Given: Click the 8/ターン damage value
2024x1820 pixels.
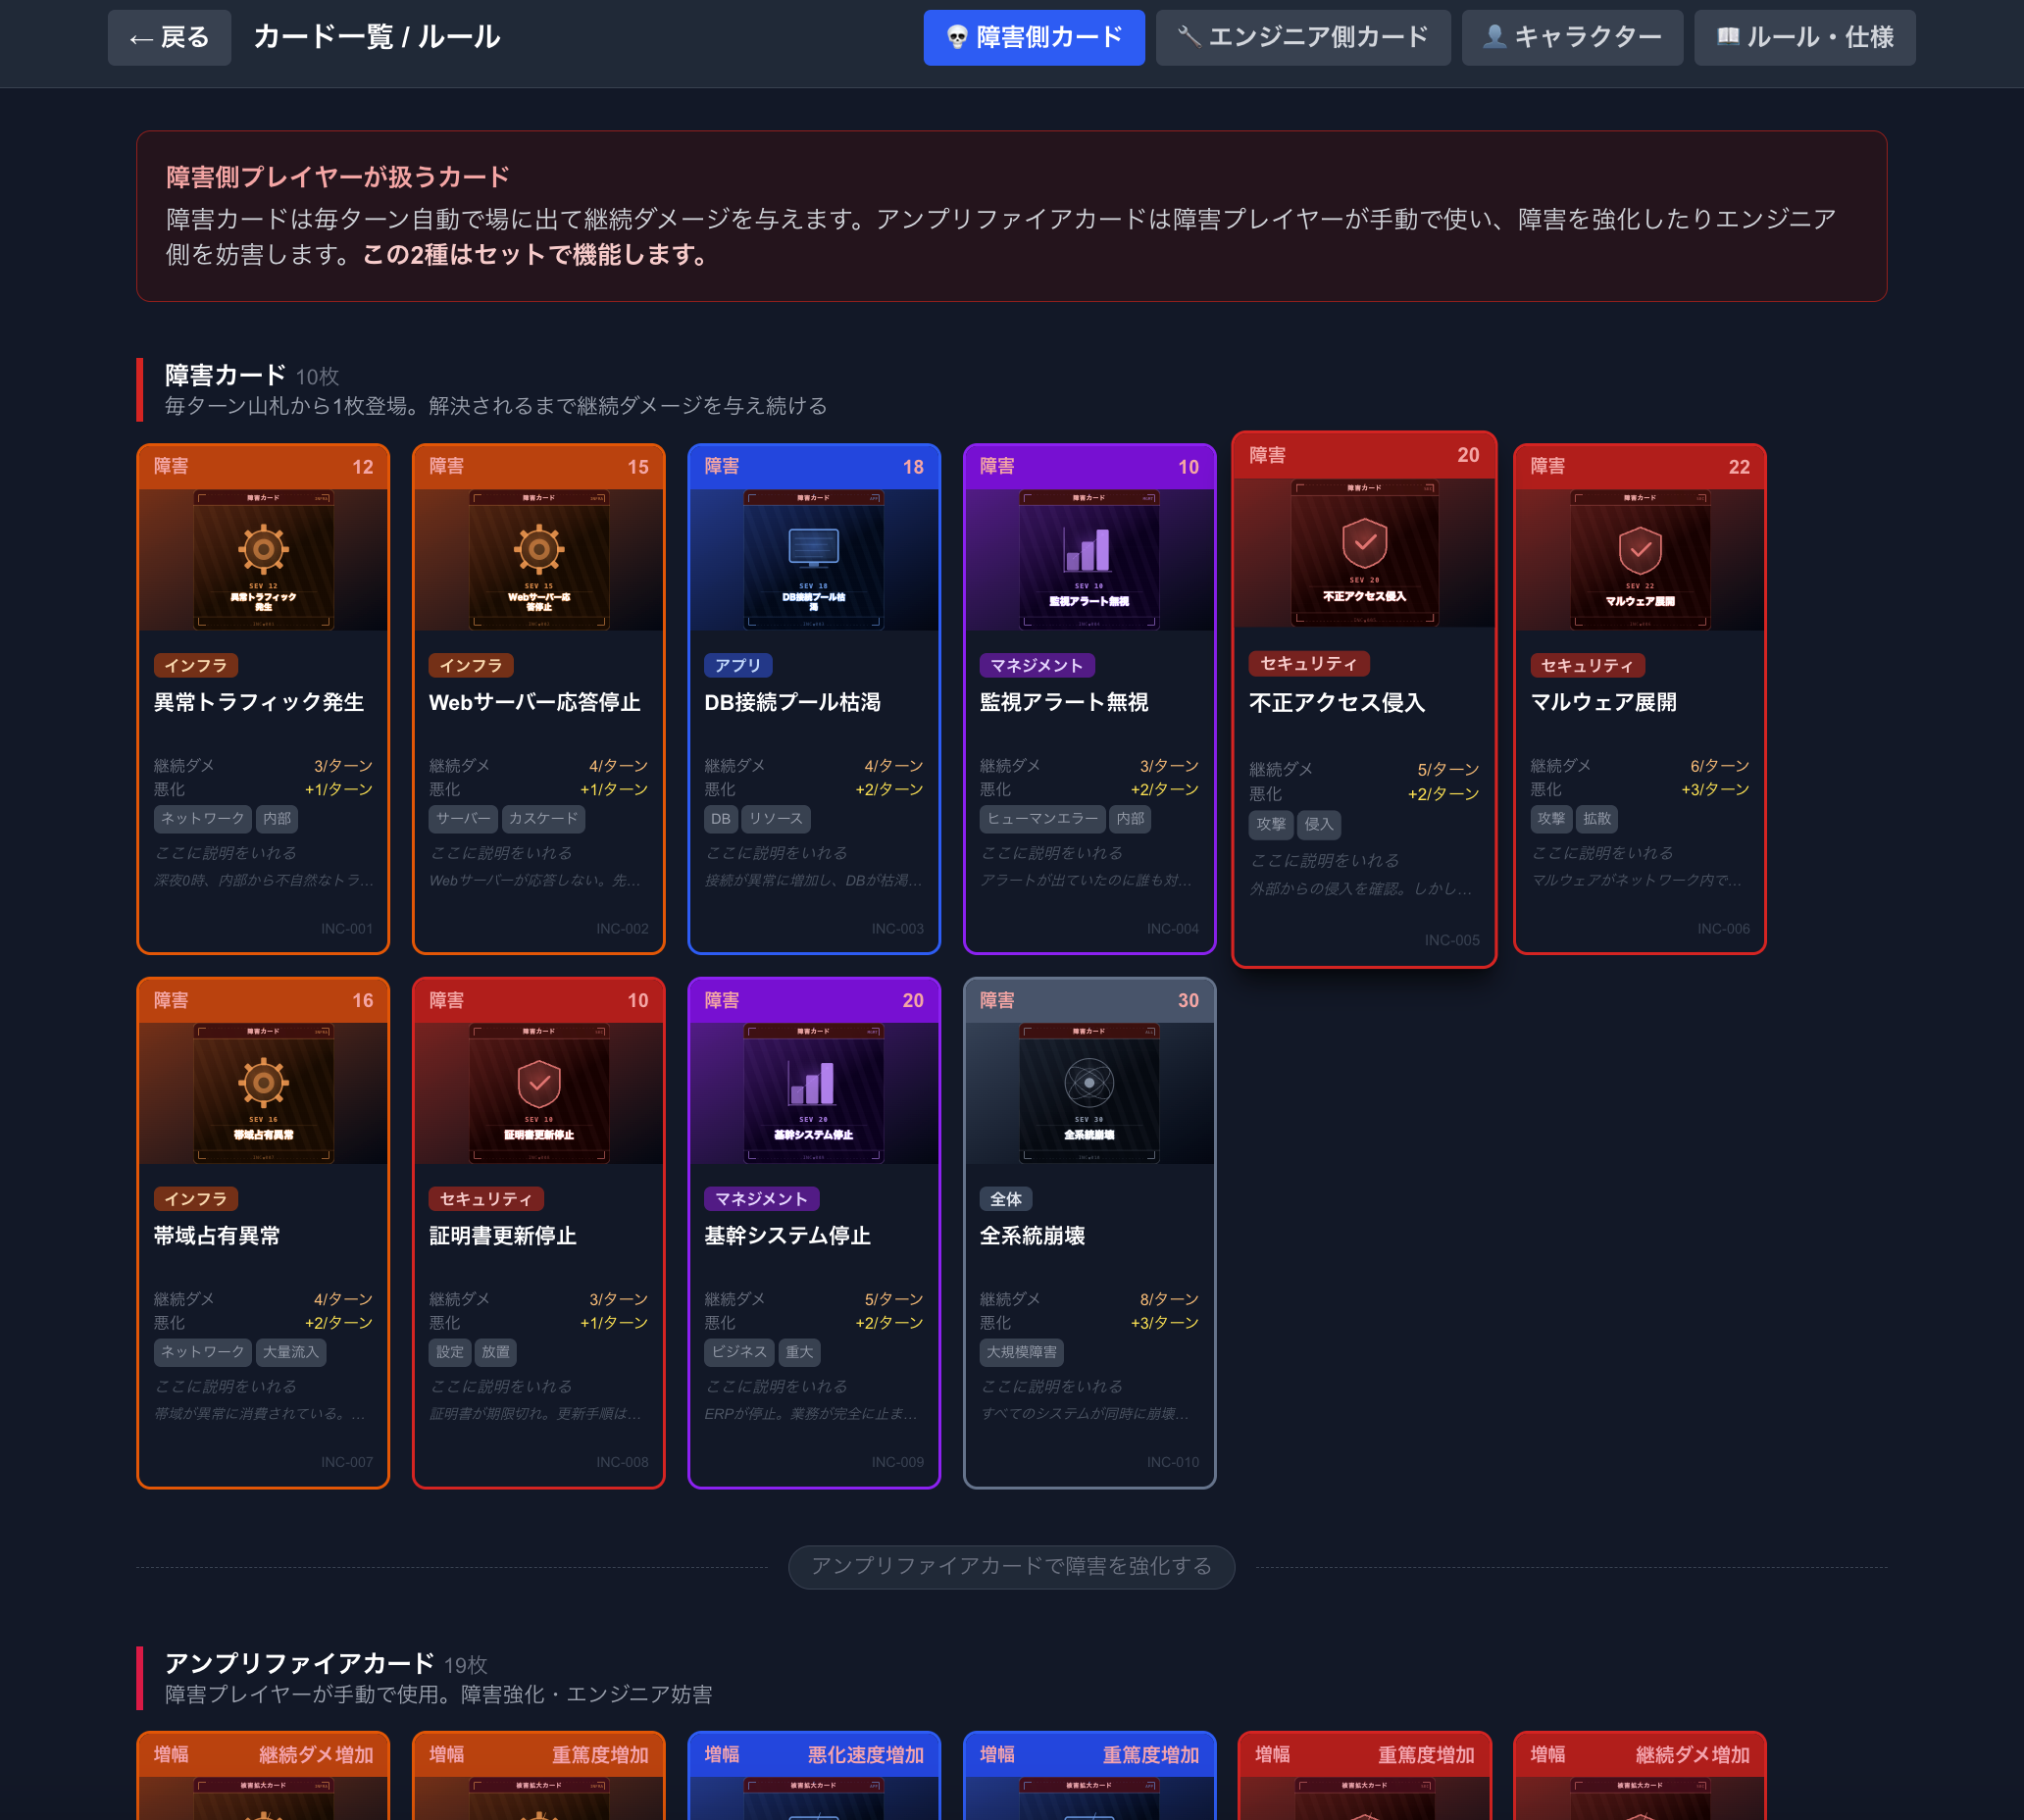Looking at the screenshot, I should [x=1169, y=1299].
